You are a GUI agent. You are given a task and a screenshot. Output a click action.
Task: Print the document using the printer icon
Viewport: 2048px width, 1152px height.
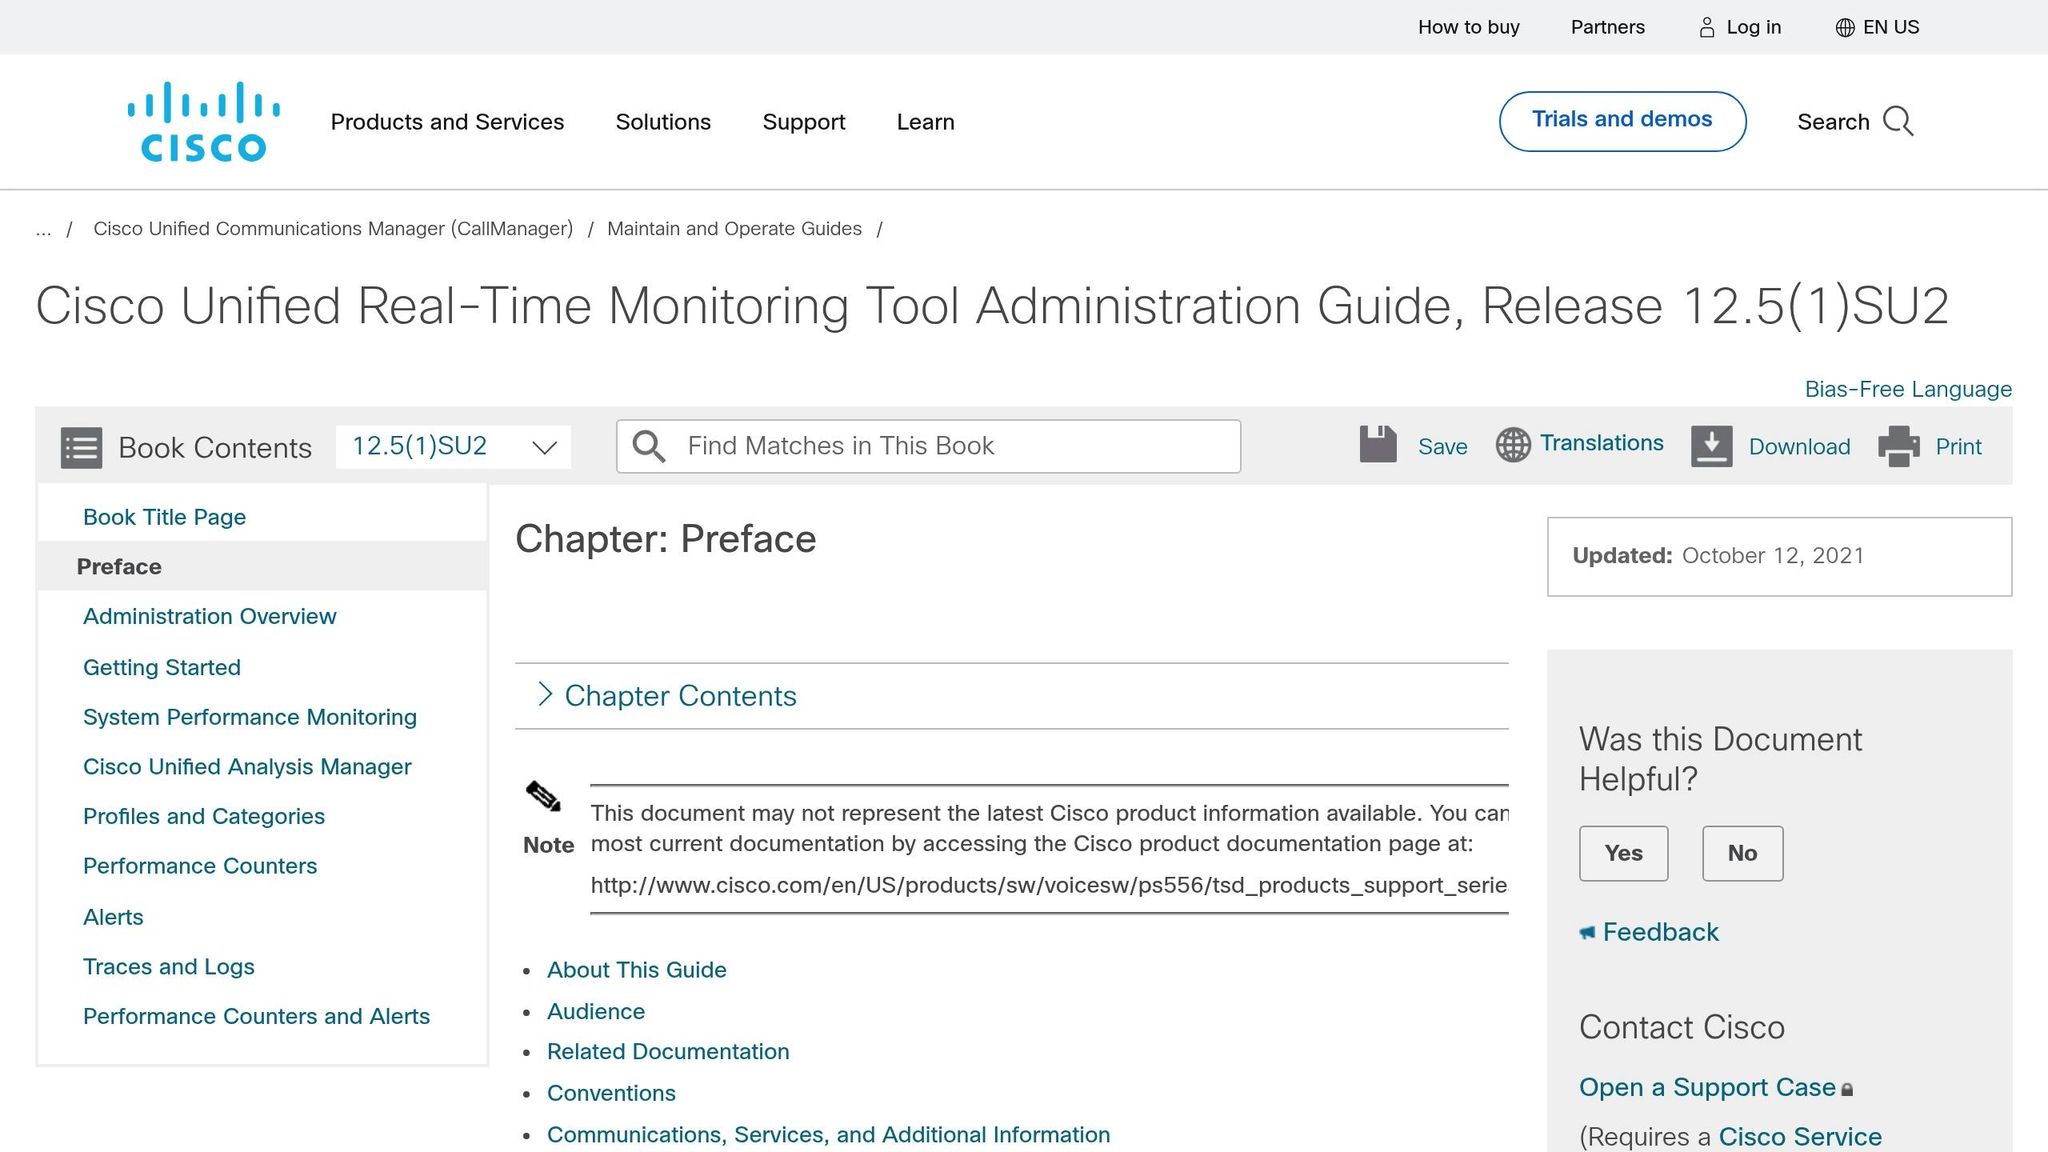coord(1898,446)
